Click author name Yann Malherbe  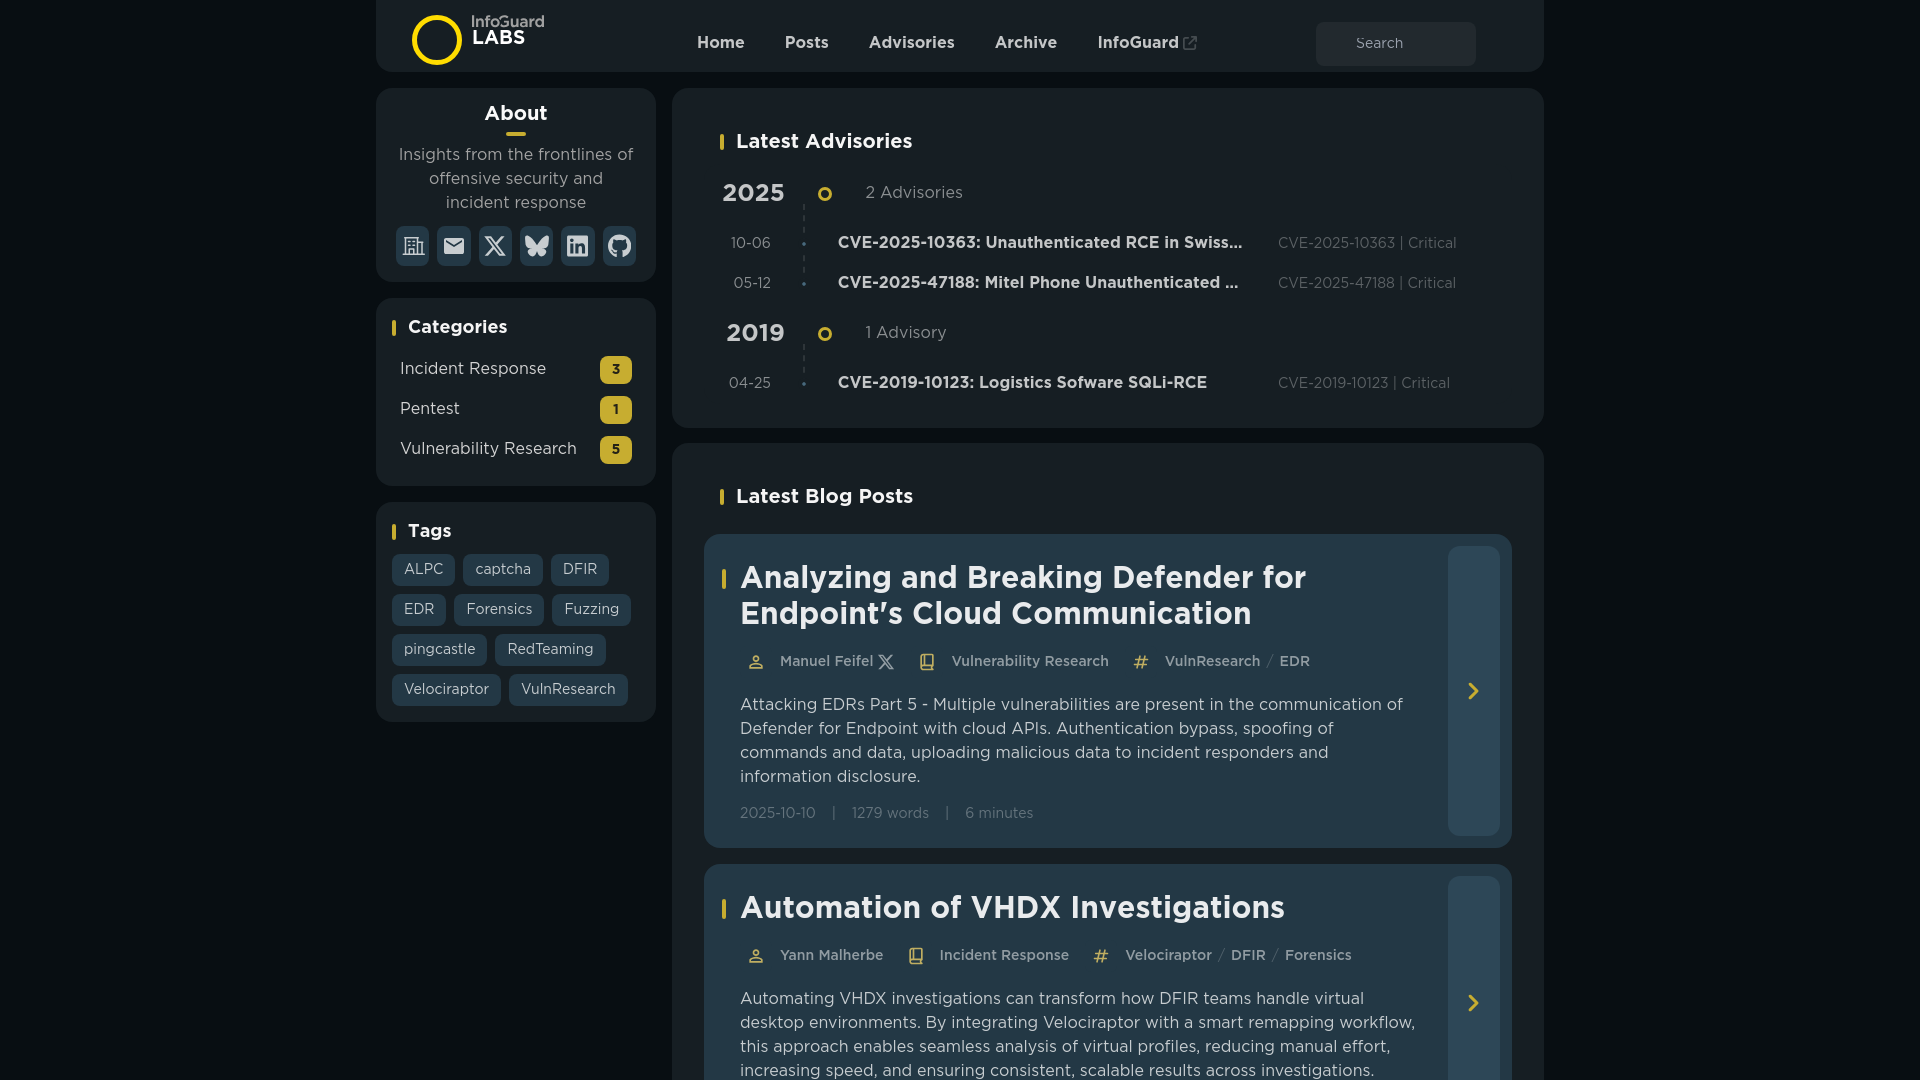tap(831, 956)
